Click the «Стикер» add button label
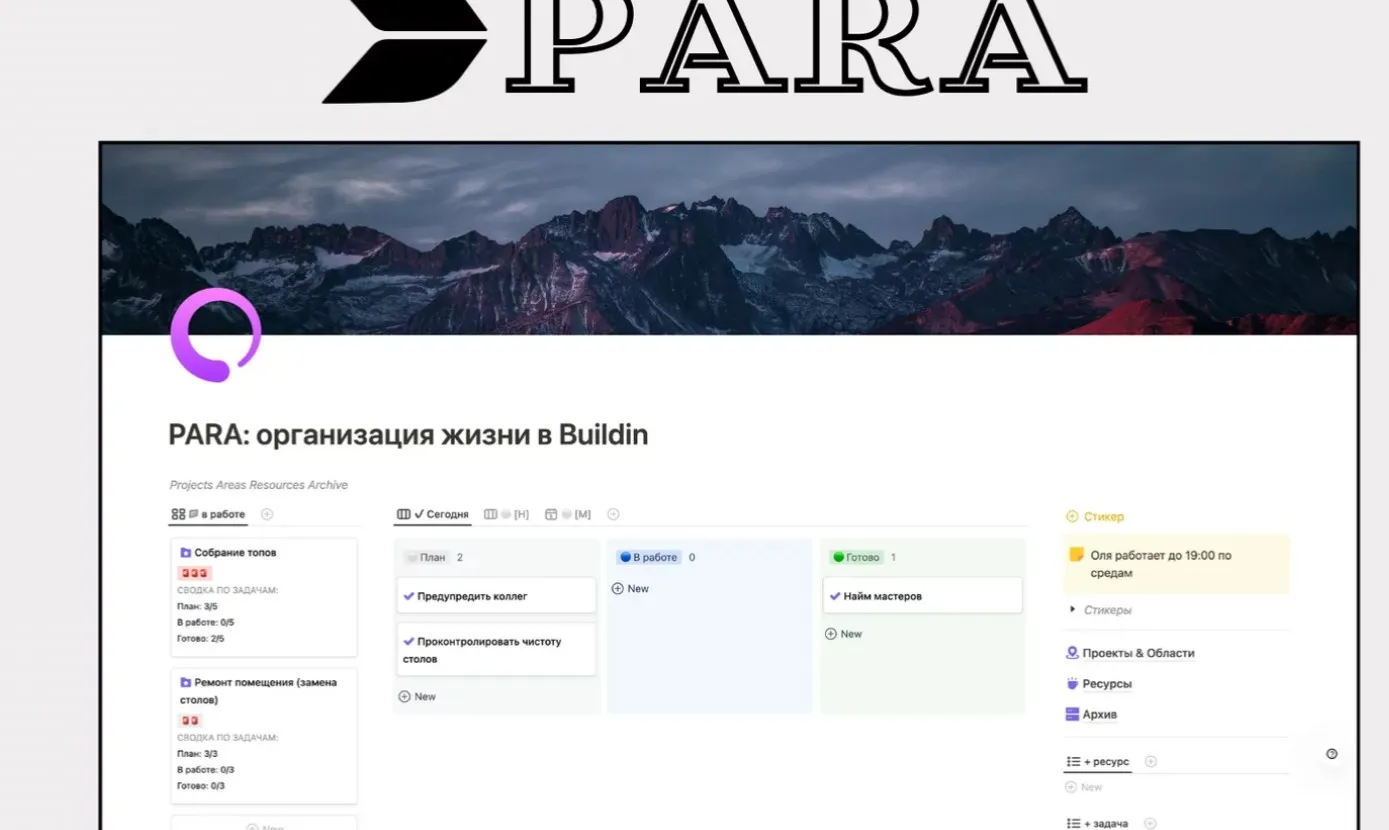Viewport: 1389px width, 830px height. pos(1104,517)
